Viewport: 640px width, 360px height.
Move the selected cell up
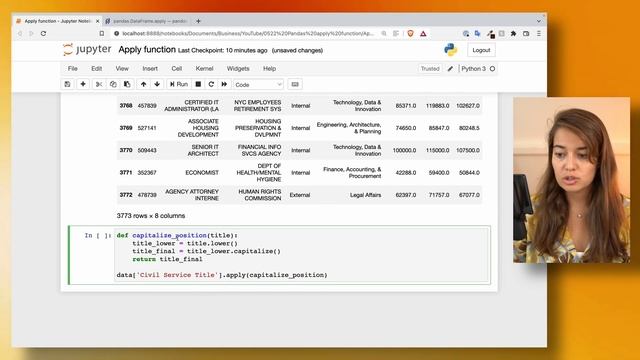point(143,84)
